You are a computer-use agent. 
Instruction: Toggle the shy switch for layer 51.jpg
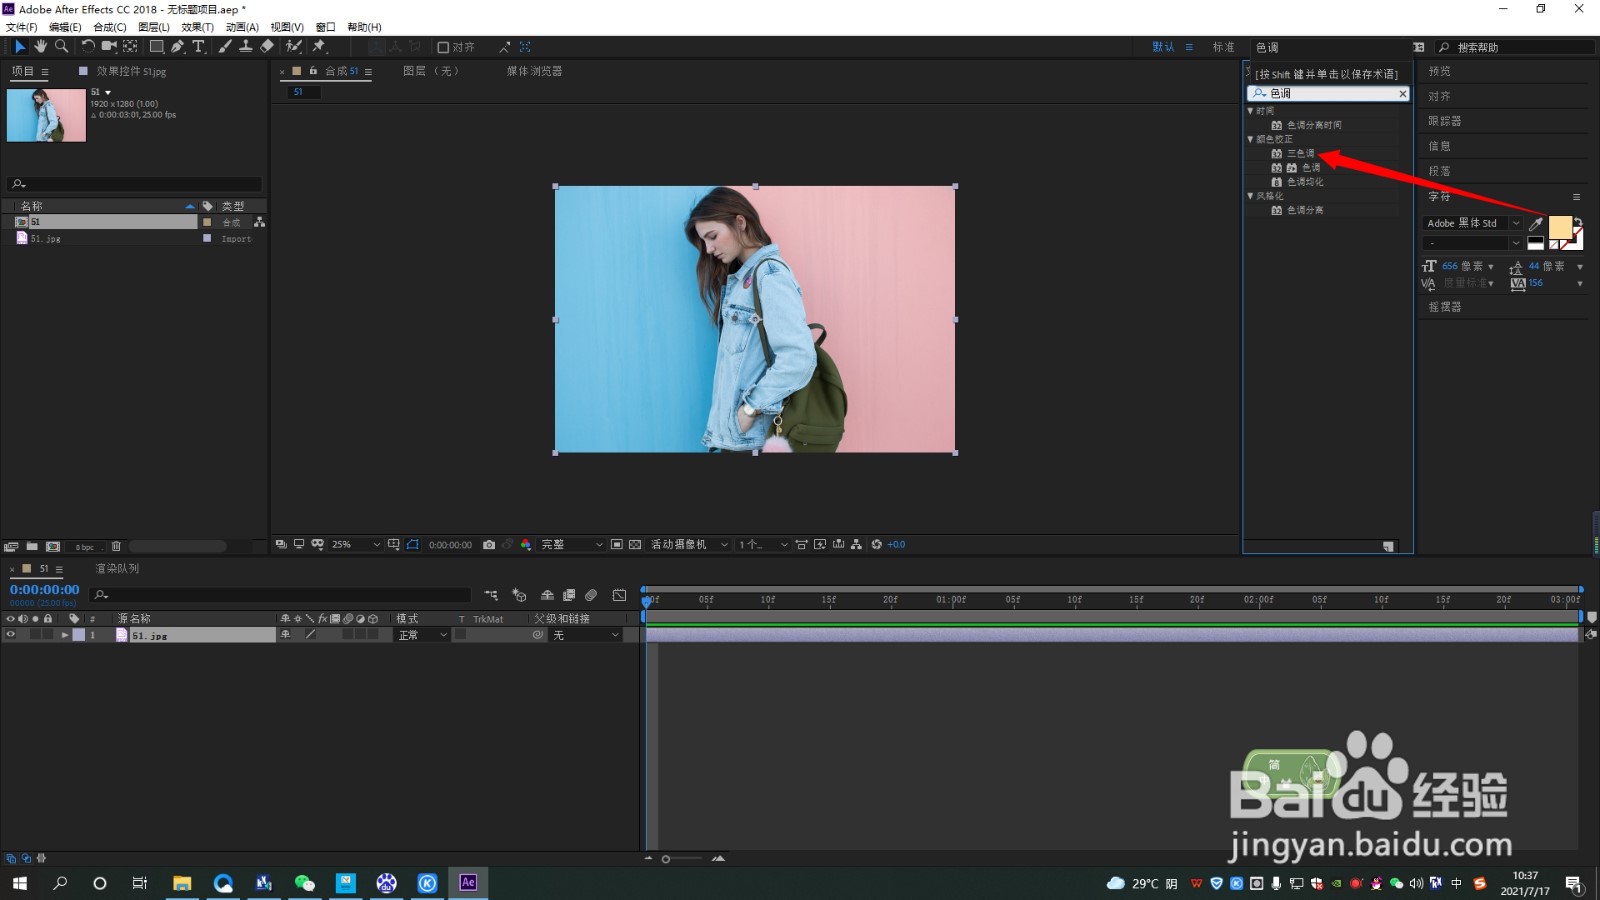pos(285,635)
